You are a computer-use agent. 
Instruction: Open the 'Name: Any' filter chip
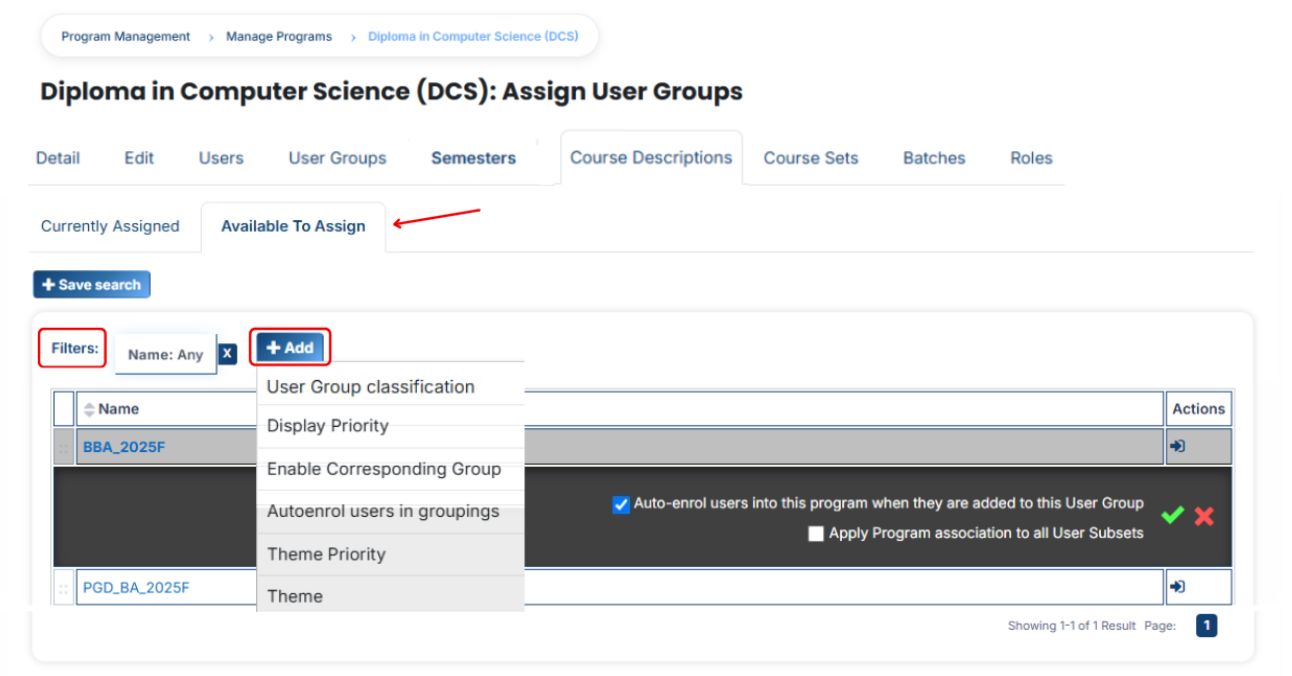166,354
